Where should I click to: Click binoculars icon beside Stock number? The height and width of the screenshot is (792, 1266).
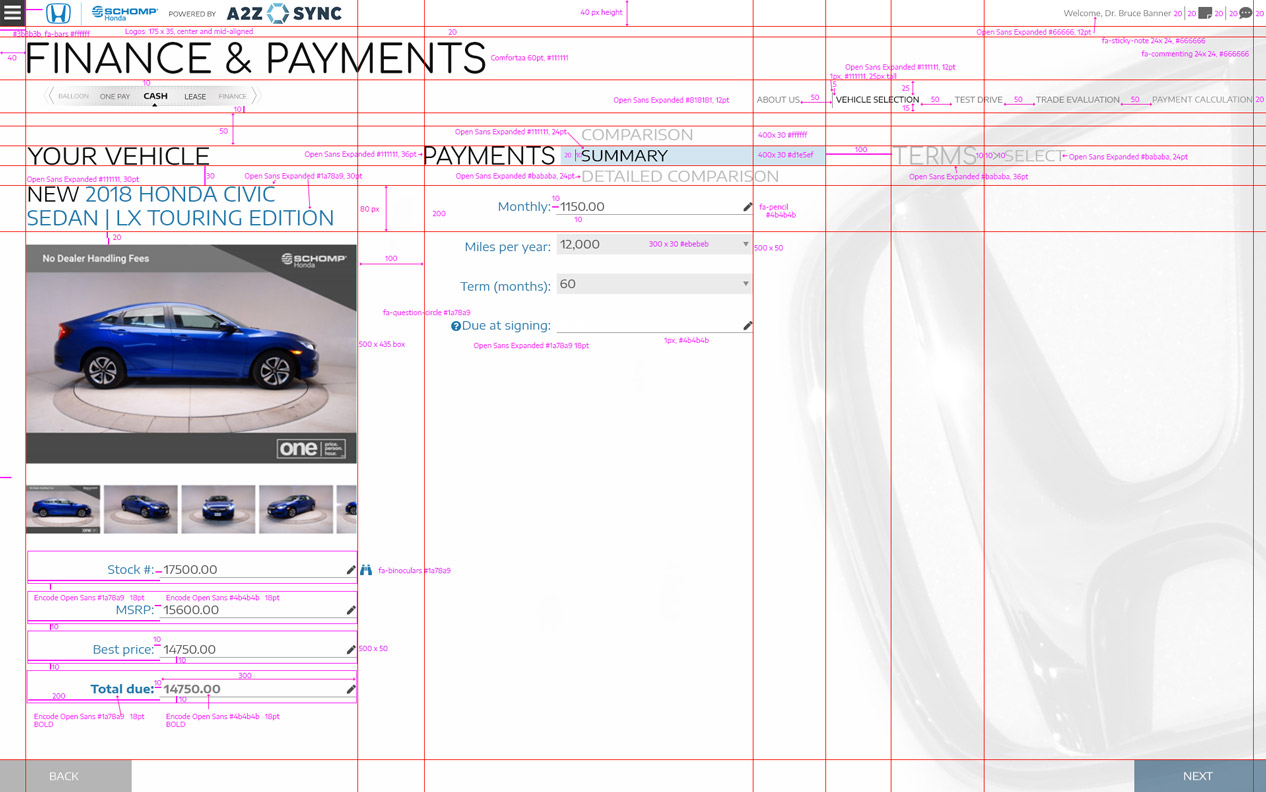click(366, 570)
